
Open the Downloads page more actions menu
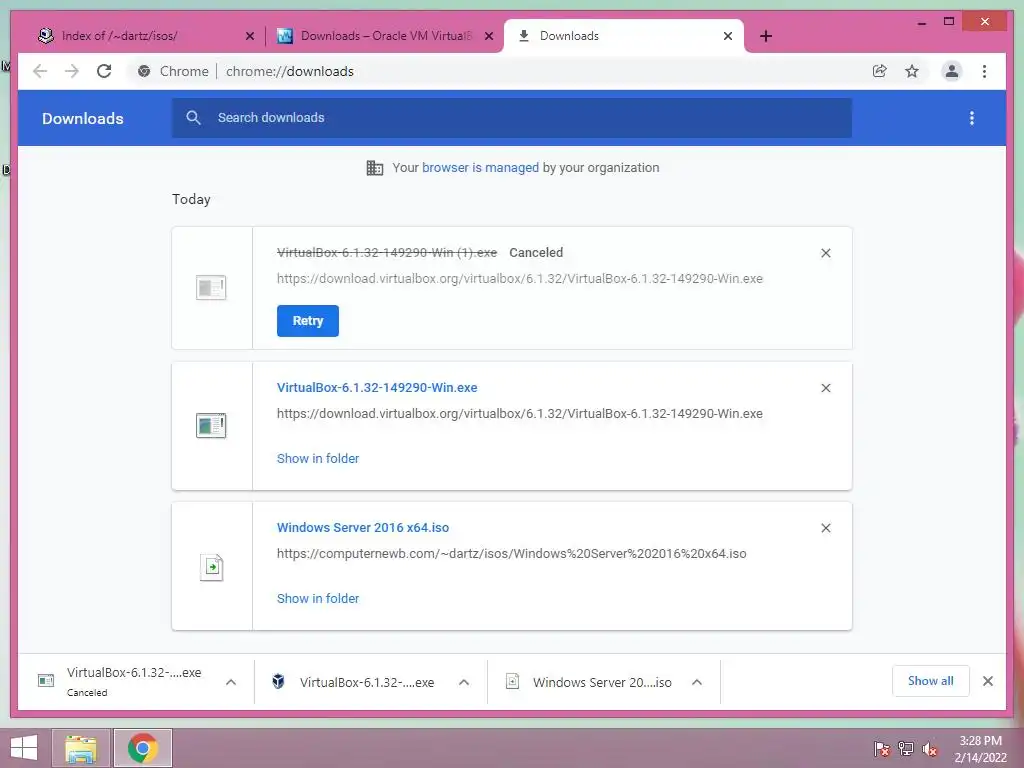(972, 118)
